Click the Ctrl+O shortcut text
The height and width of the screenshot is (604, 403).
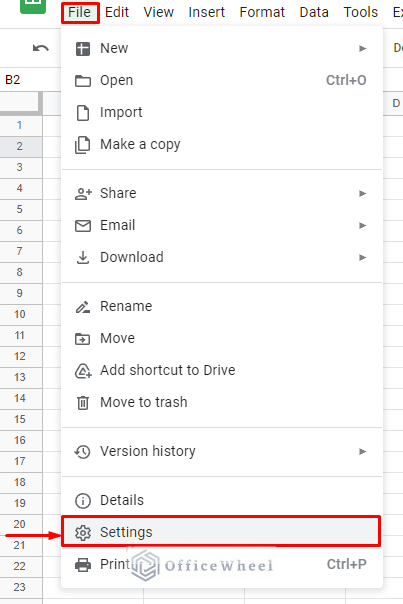(346, 80)
